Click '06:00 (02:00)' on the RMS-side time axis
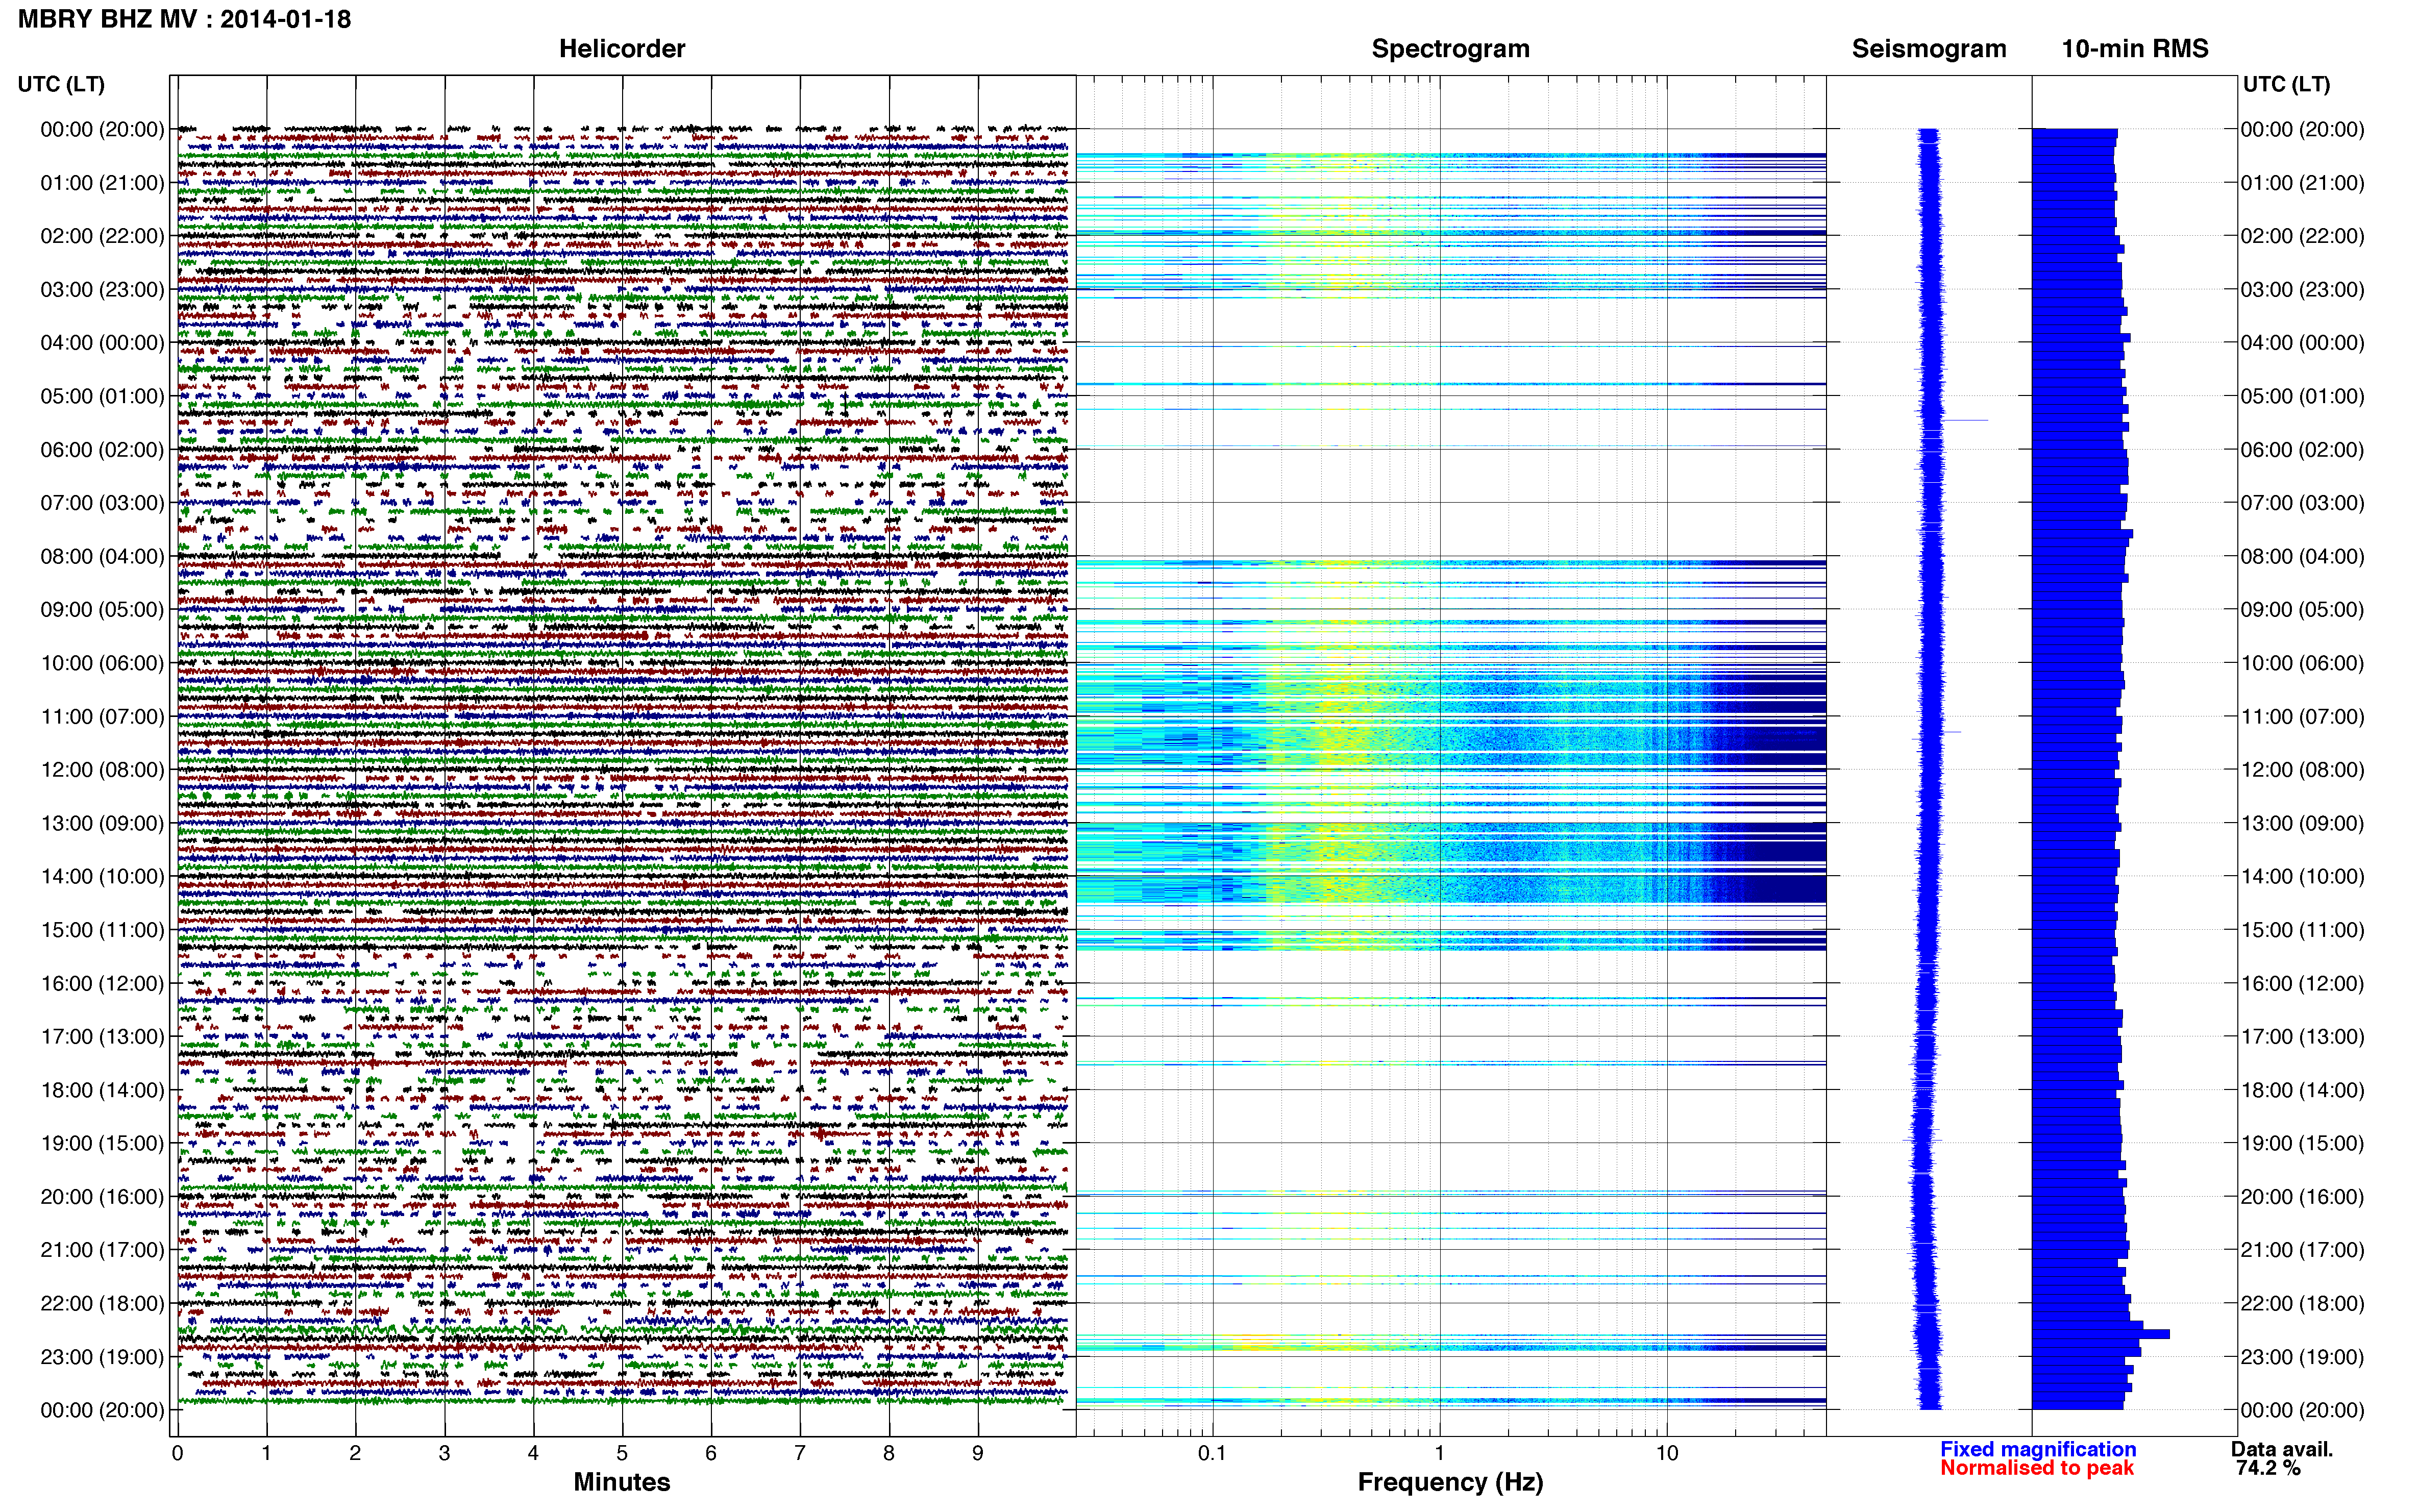This screenshot has height=1512, width=2419. coord(2302,450)
